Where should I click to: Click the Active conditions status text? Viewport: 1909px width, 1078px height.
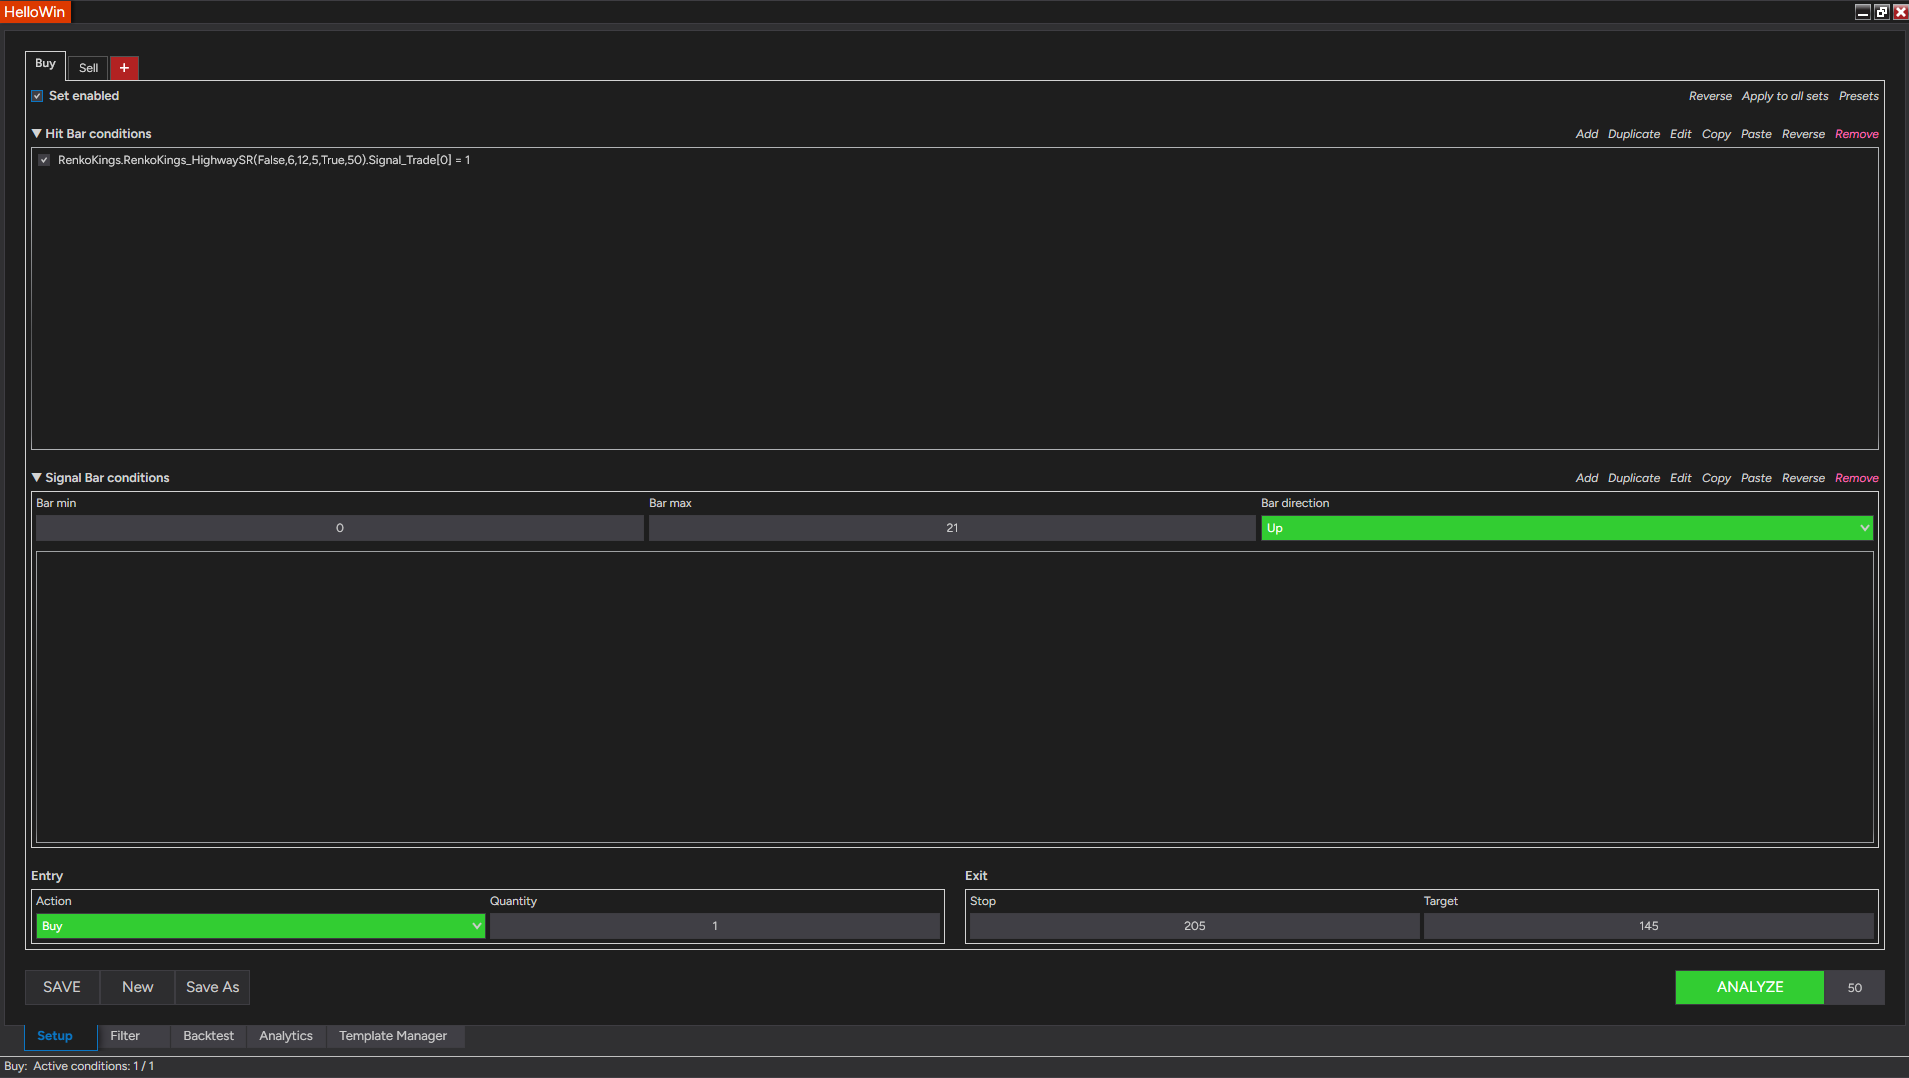[94, 1066]
